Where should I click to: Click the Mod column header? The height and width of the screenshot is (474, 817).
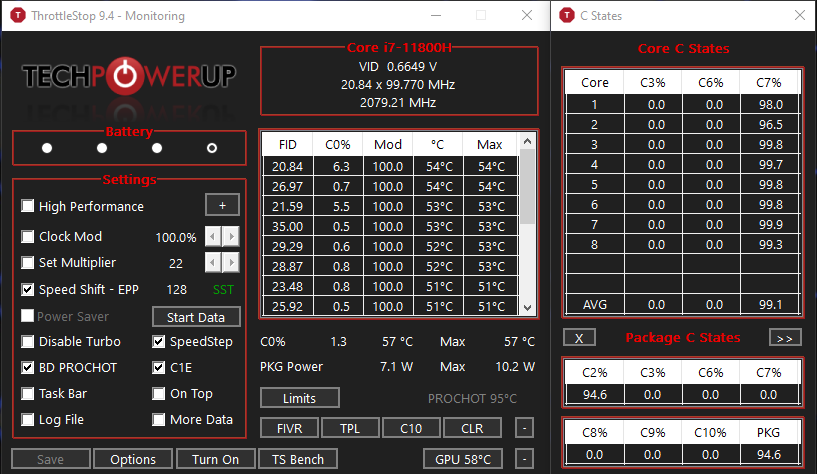tap(388, 144)
